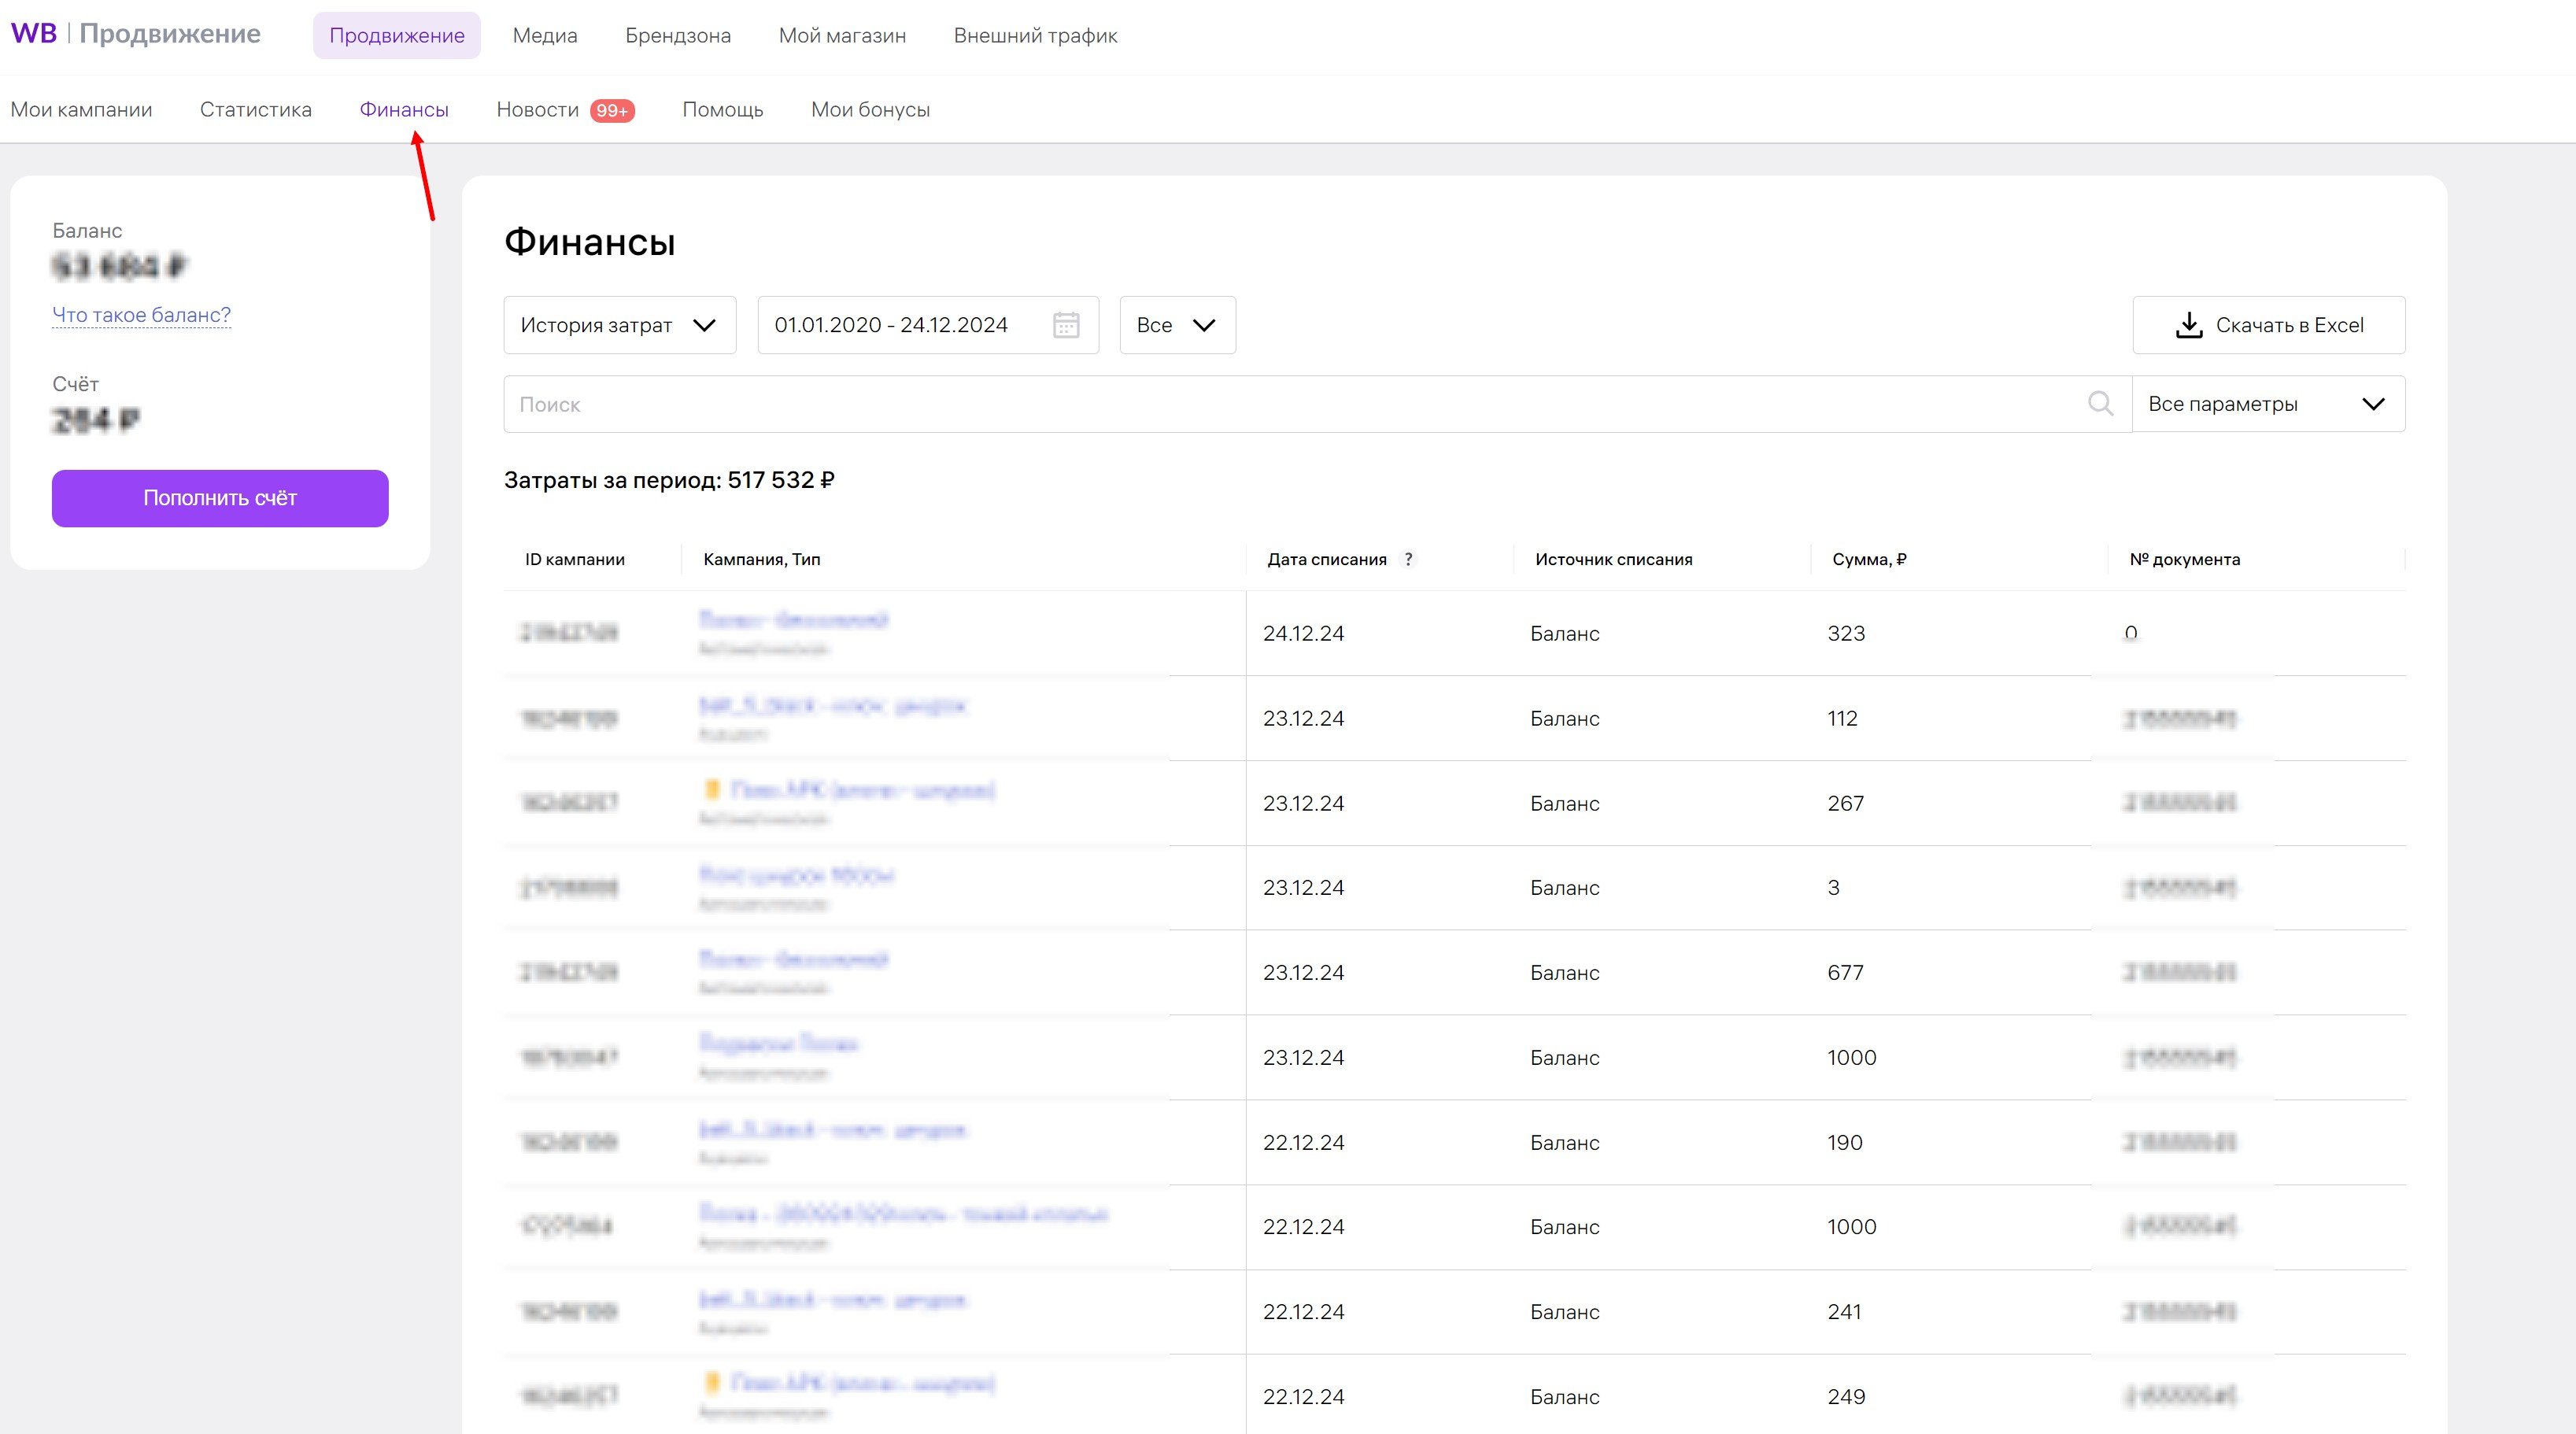Image resolution: width=2576 pixels, height=1434 pixels.
Task: Click the question mark next to Дата списания
Action: tap(1408, 559)
